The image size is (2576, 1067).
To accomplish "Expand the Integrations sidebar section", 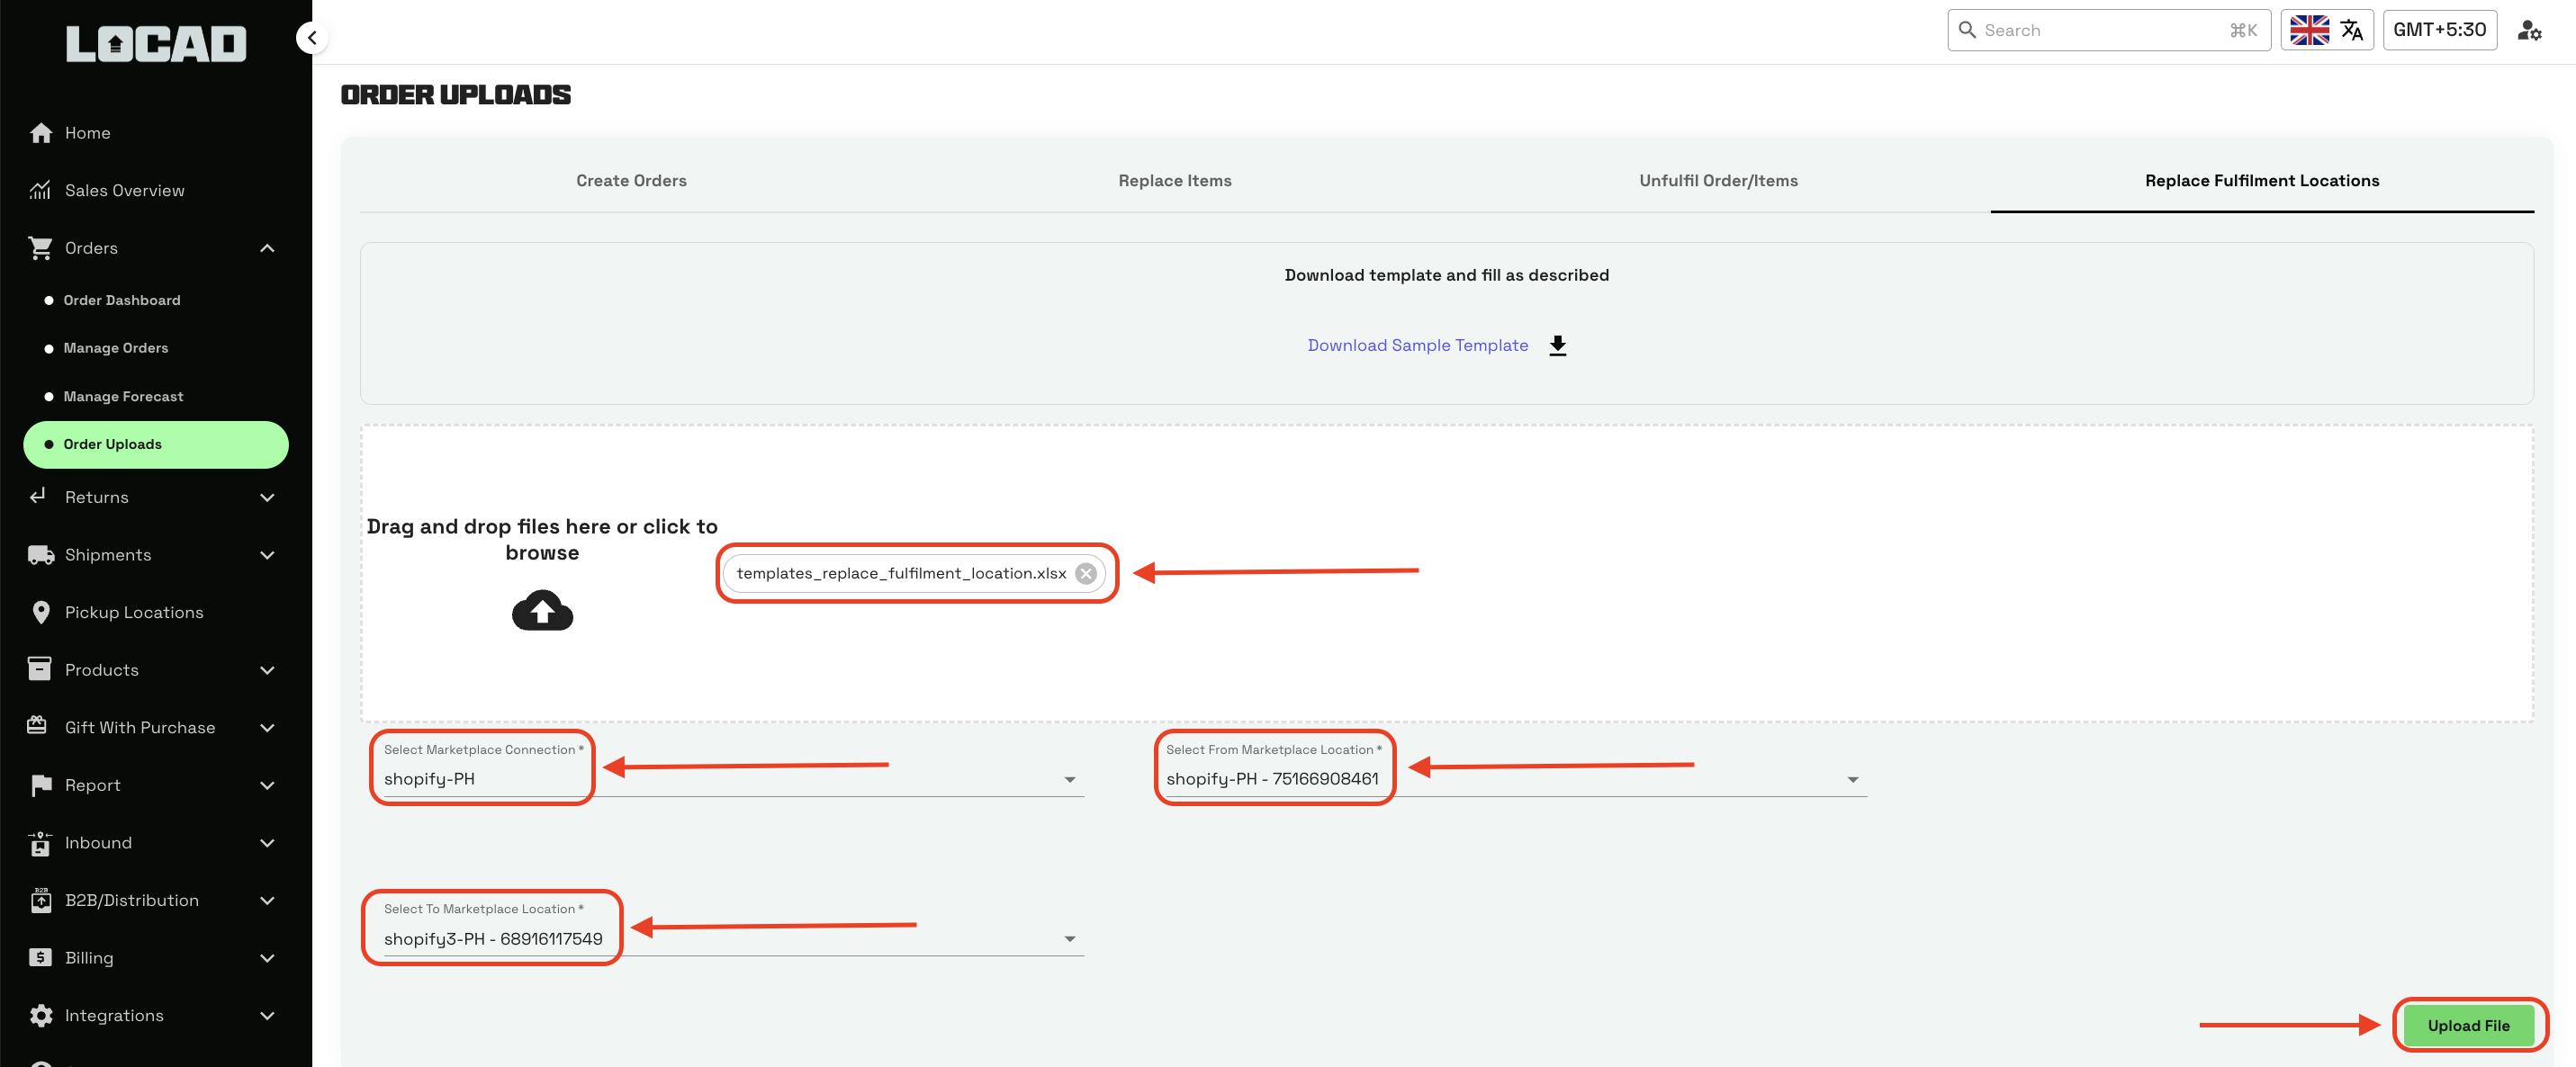I will 267,1015.
